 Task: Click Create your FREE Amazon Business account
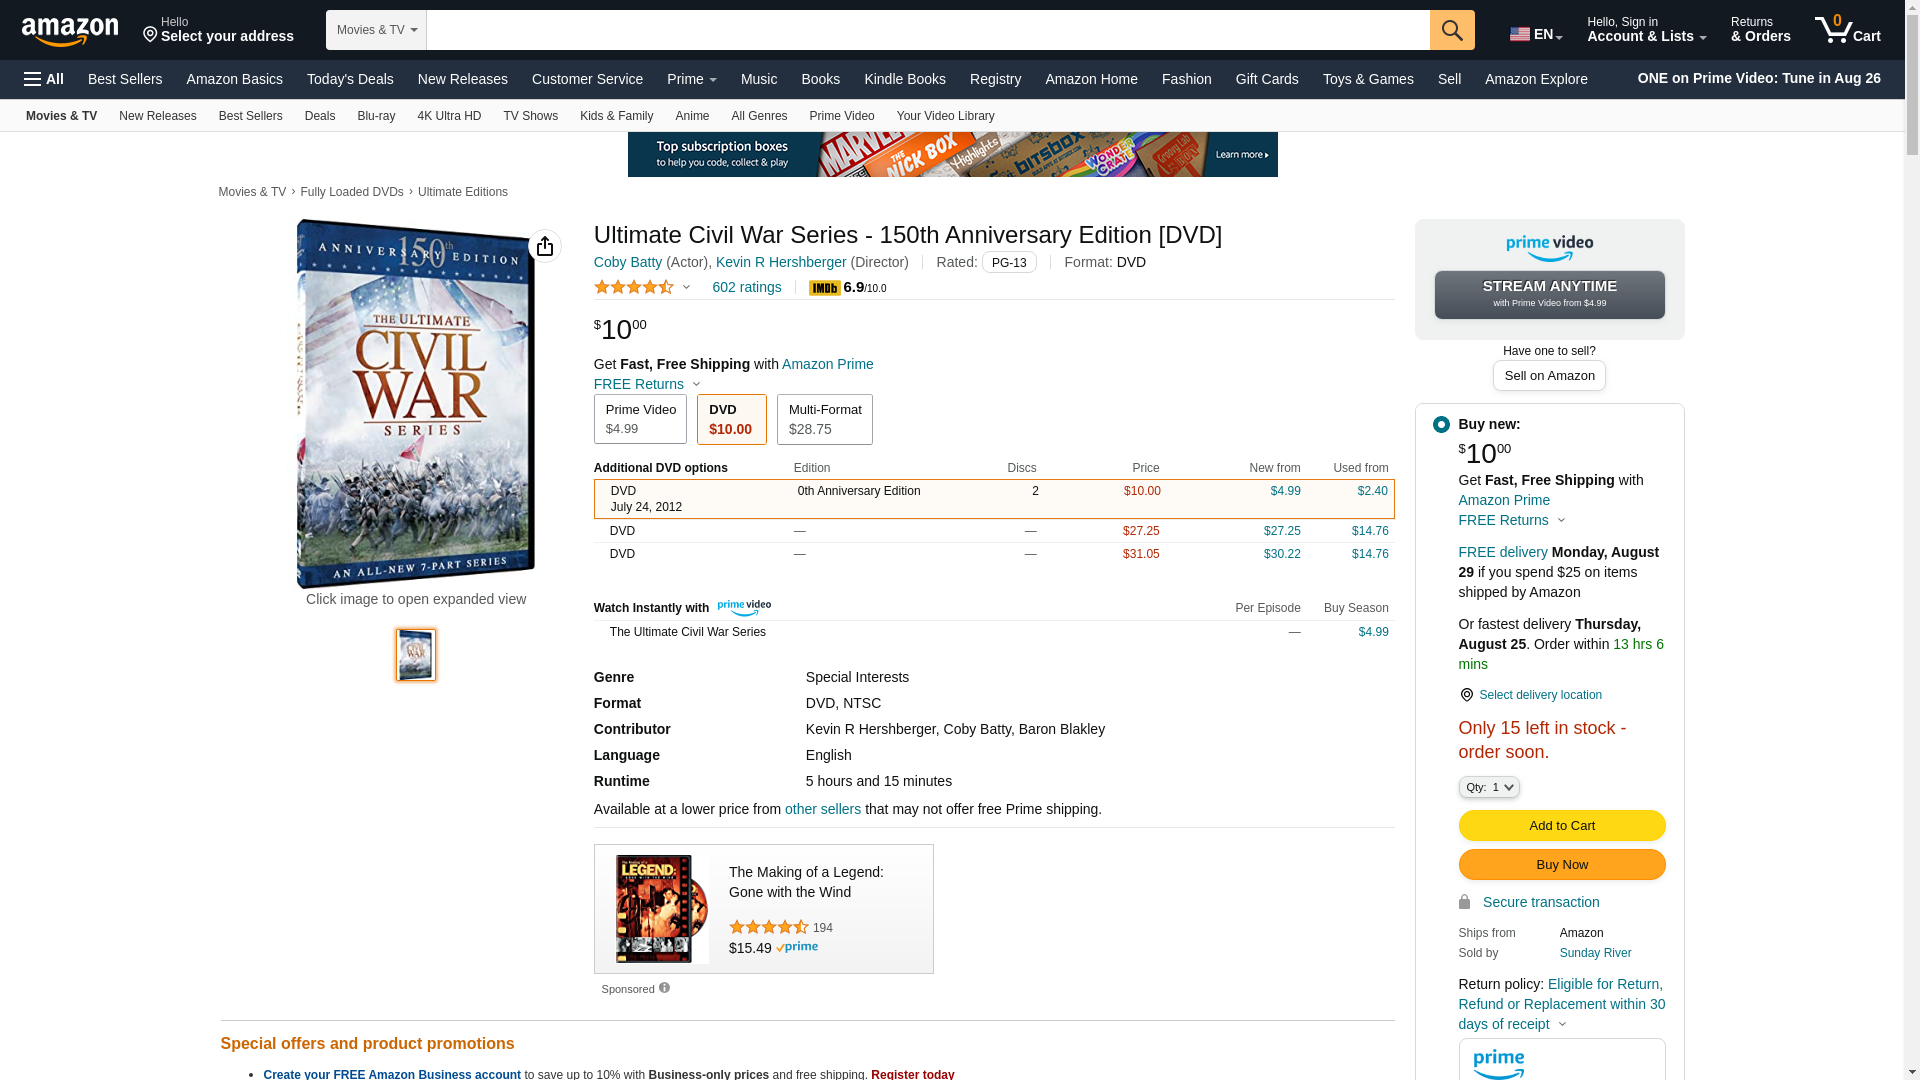(x=392, y=1074)
